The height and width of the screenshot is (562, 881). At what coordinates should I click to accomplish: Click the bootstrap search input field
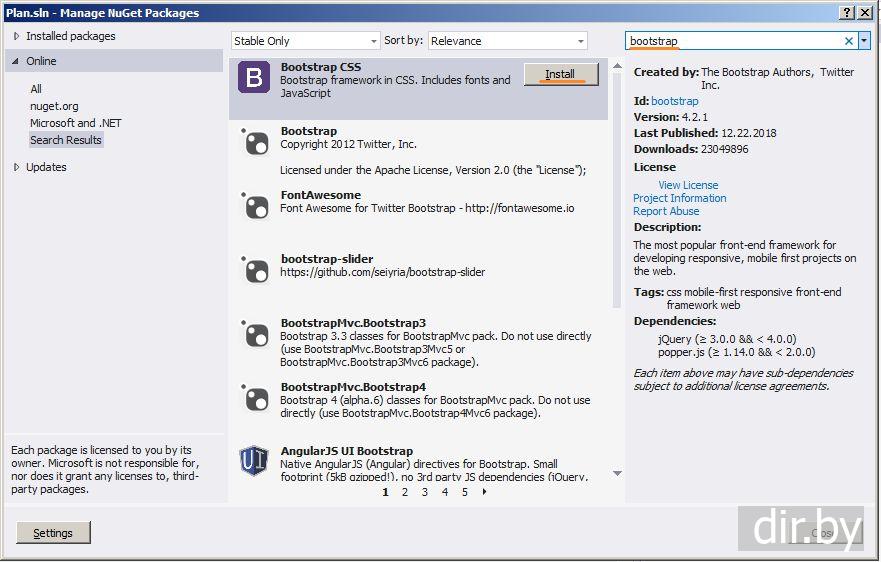click(735, 41)
